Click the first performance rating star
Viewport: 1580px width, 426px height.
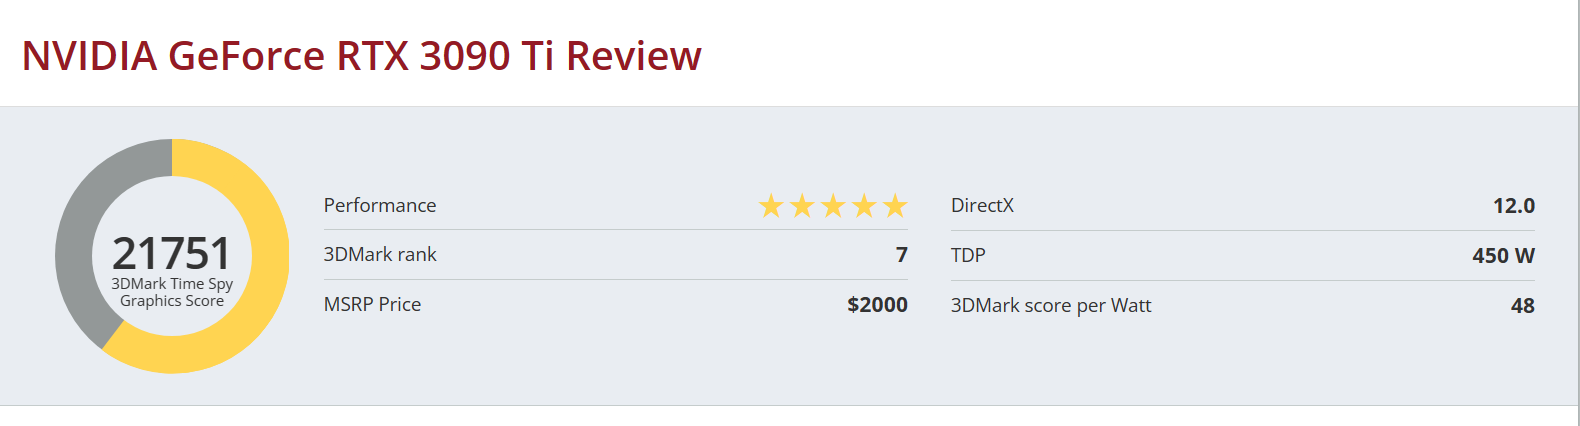point(771,206)
